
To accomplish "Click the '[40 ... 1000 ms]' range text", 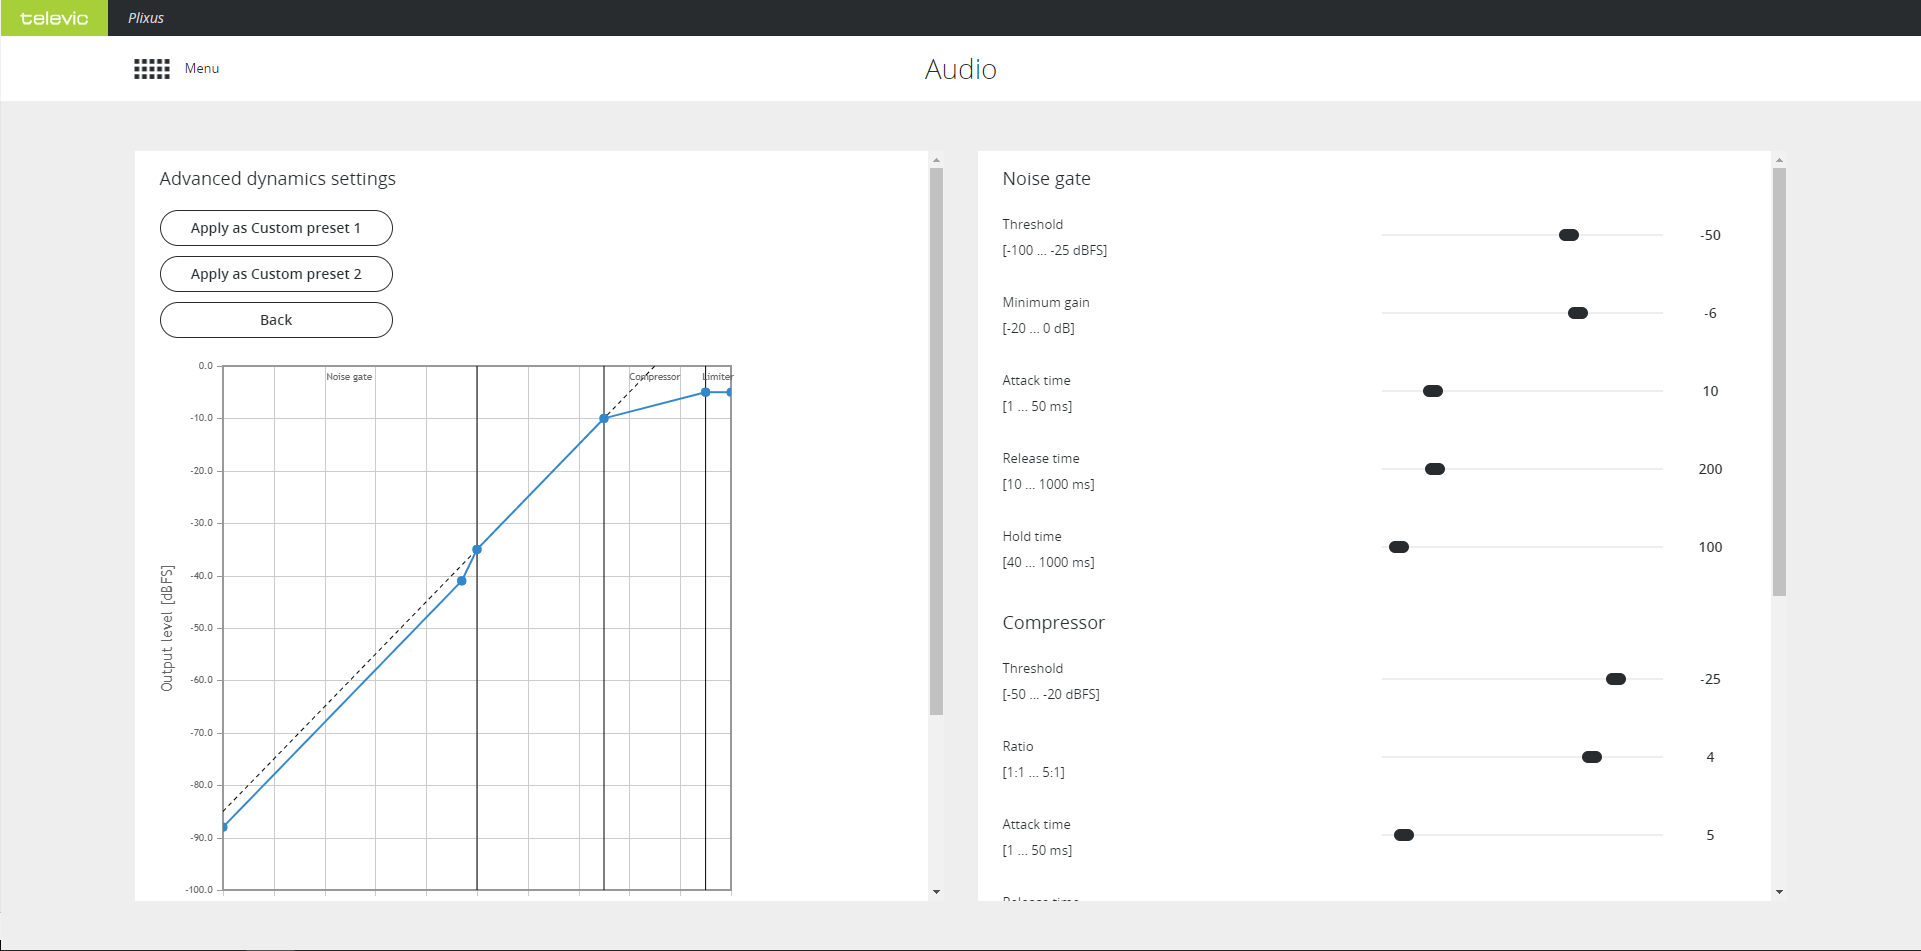I will tap(1048, 563).
